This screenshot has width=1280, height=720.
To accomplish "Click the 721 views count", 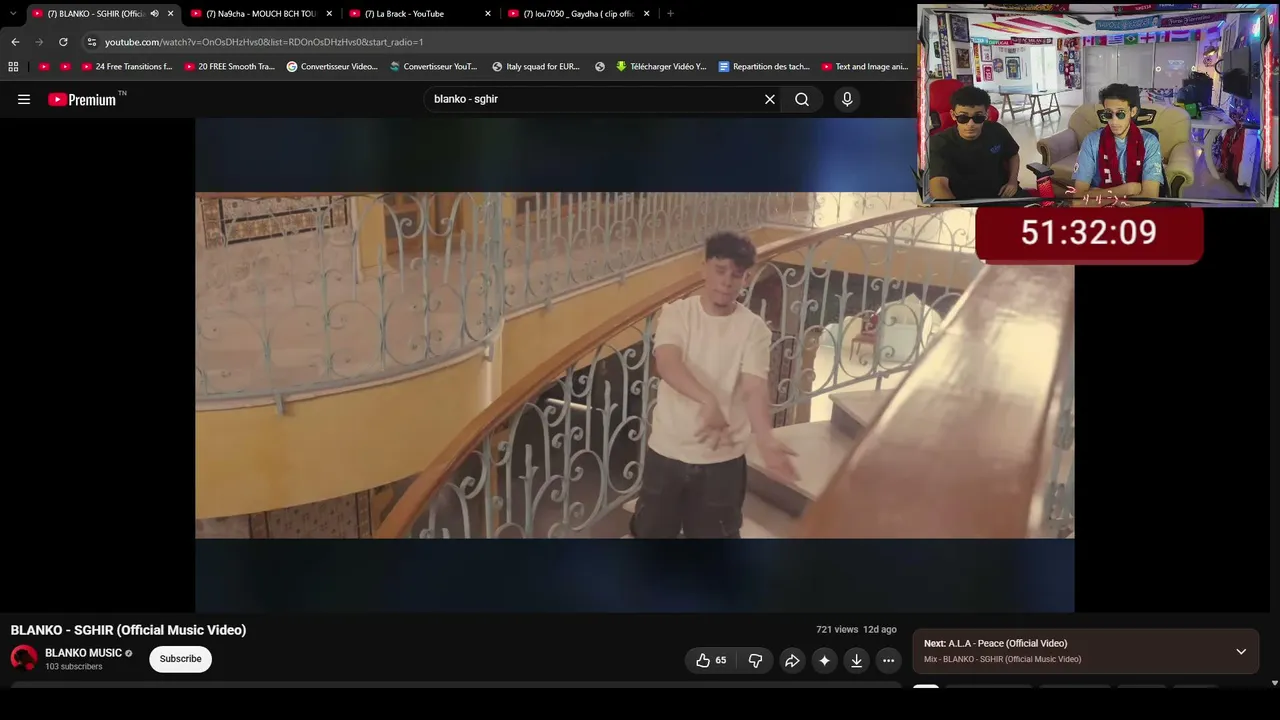I will [837, 630].
